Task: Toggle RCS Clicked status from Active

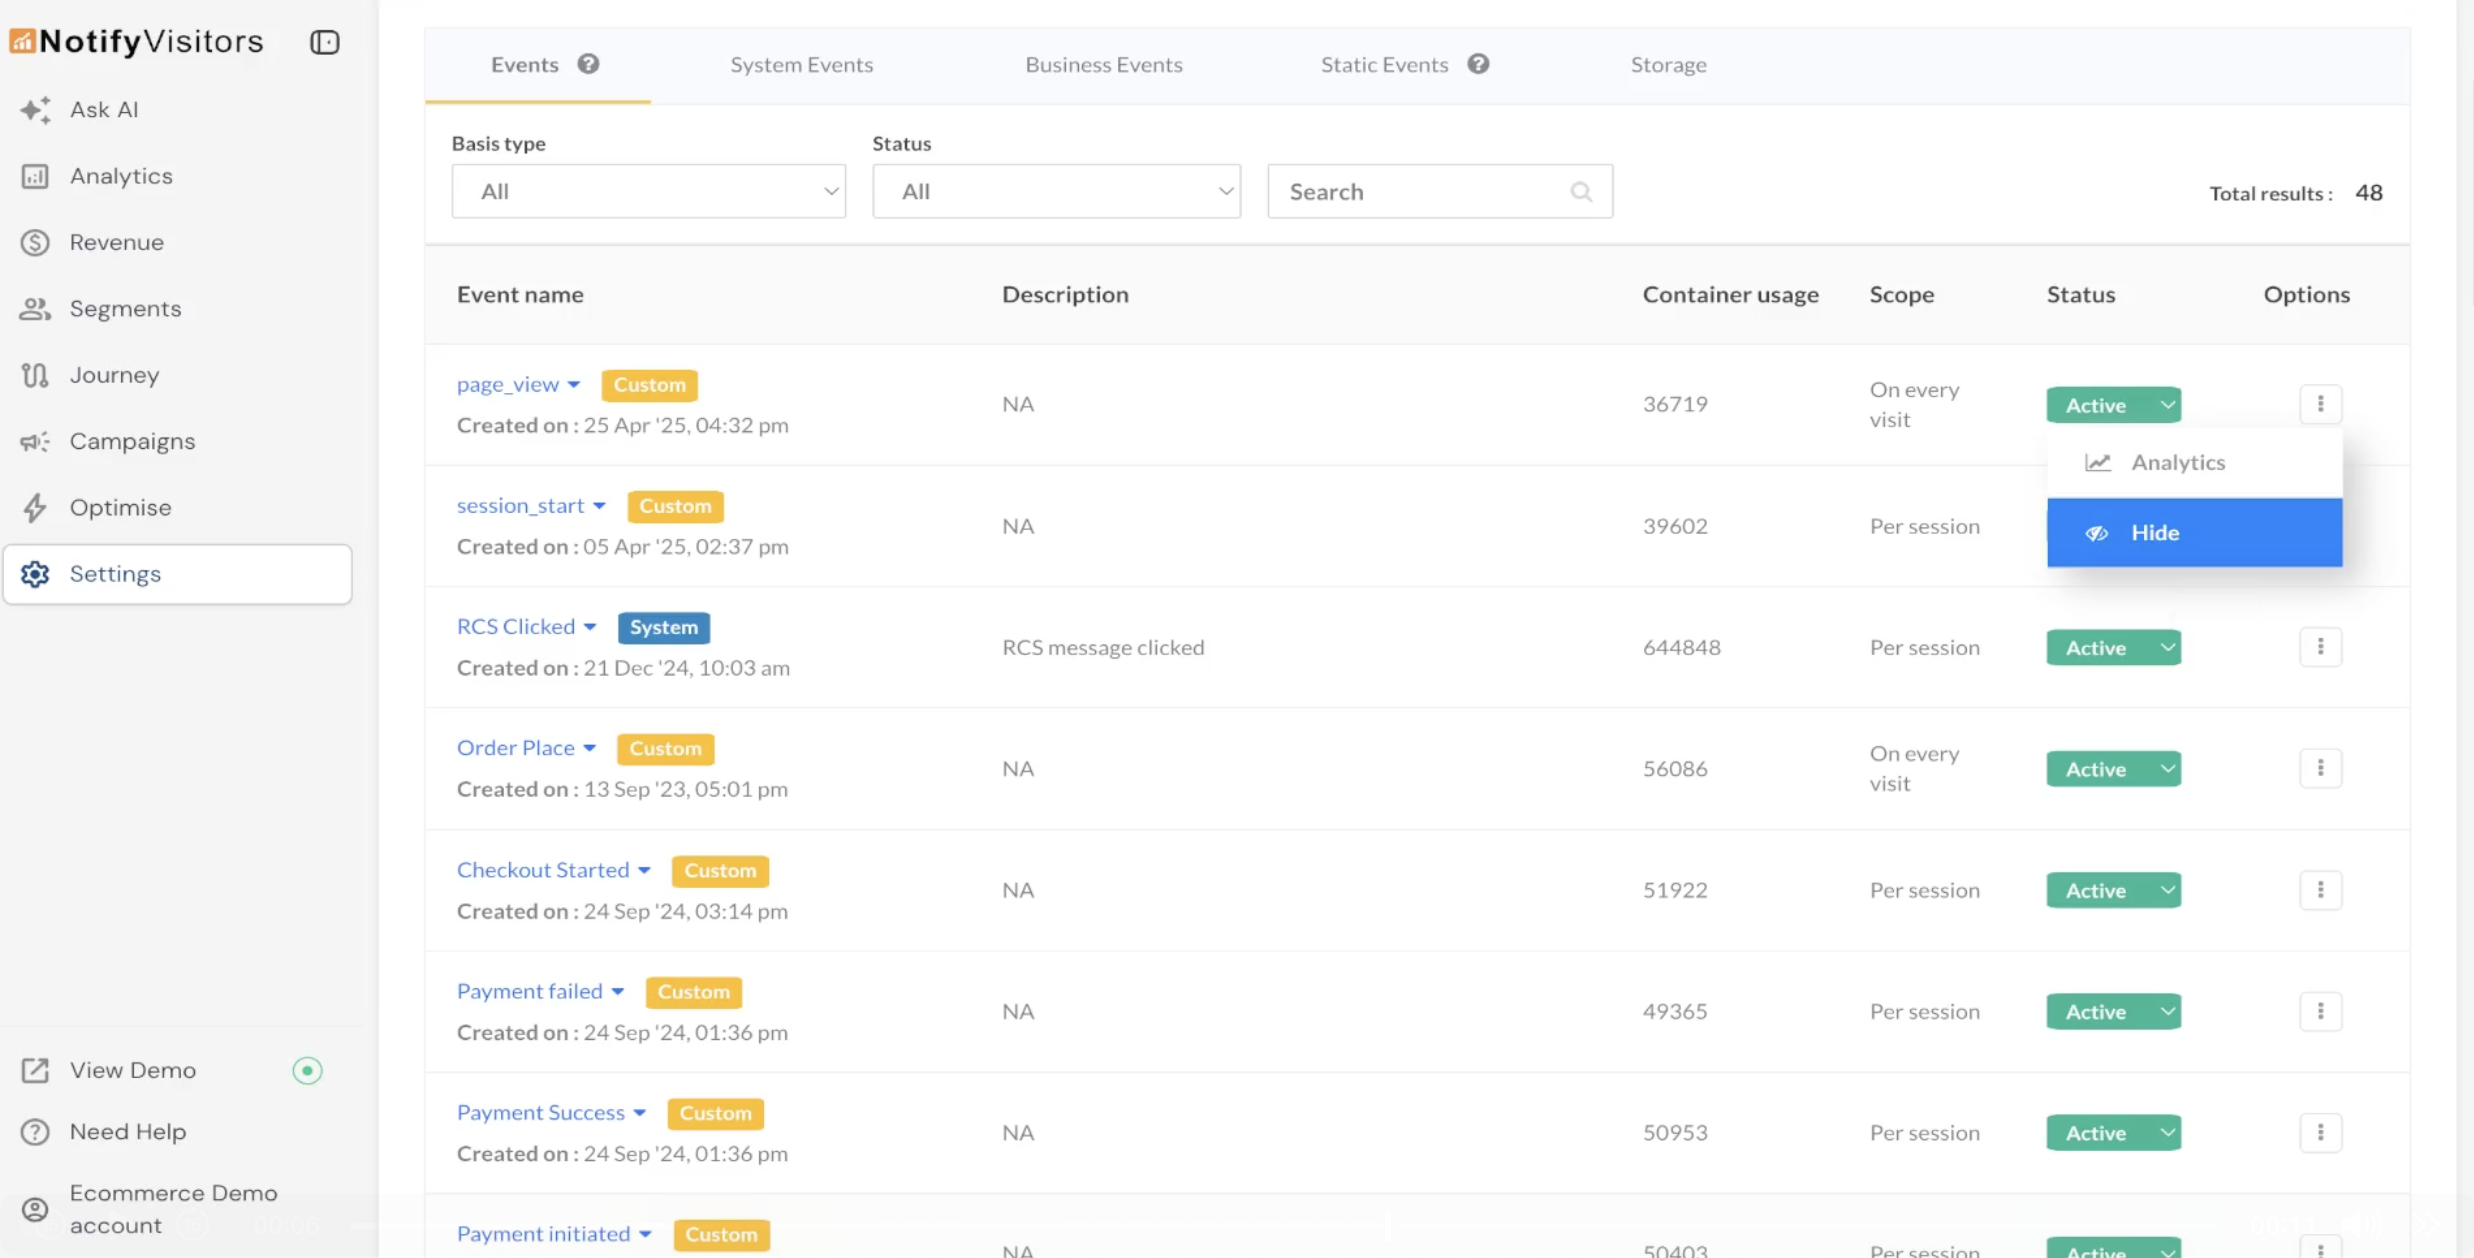Action: [x=2113, y=647]
